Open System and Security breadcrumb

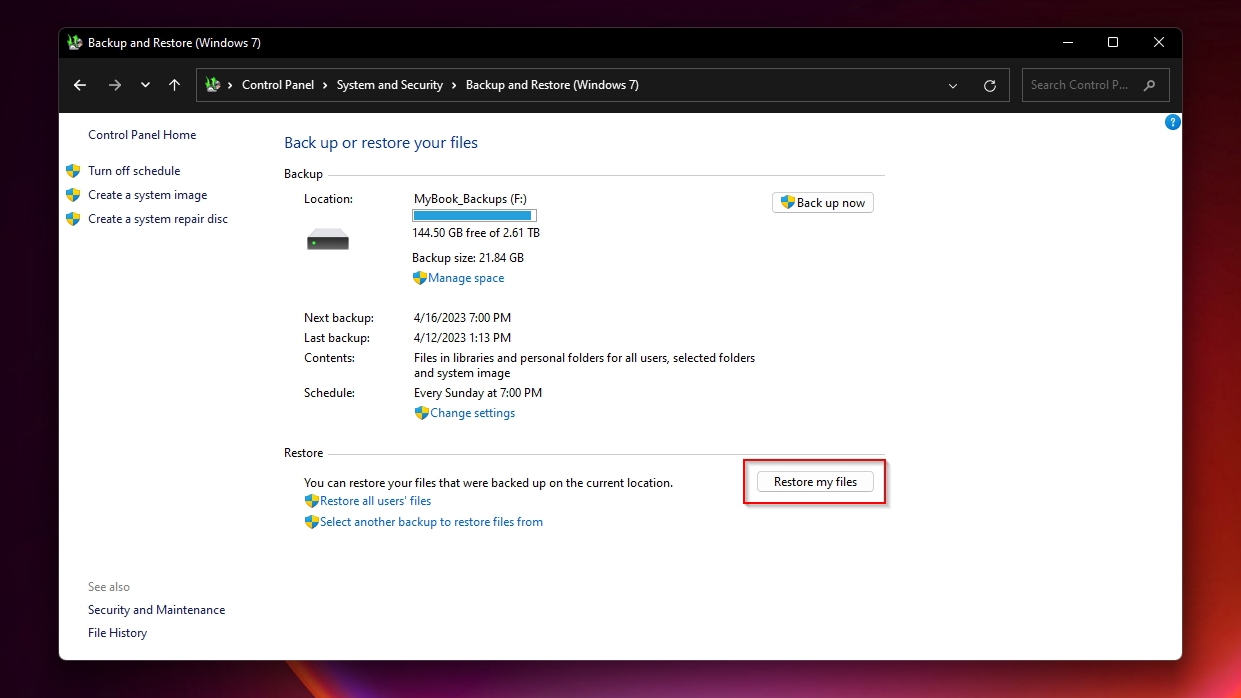[390, 85]
